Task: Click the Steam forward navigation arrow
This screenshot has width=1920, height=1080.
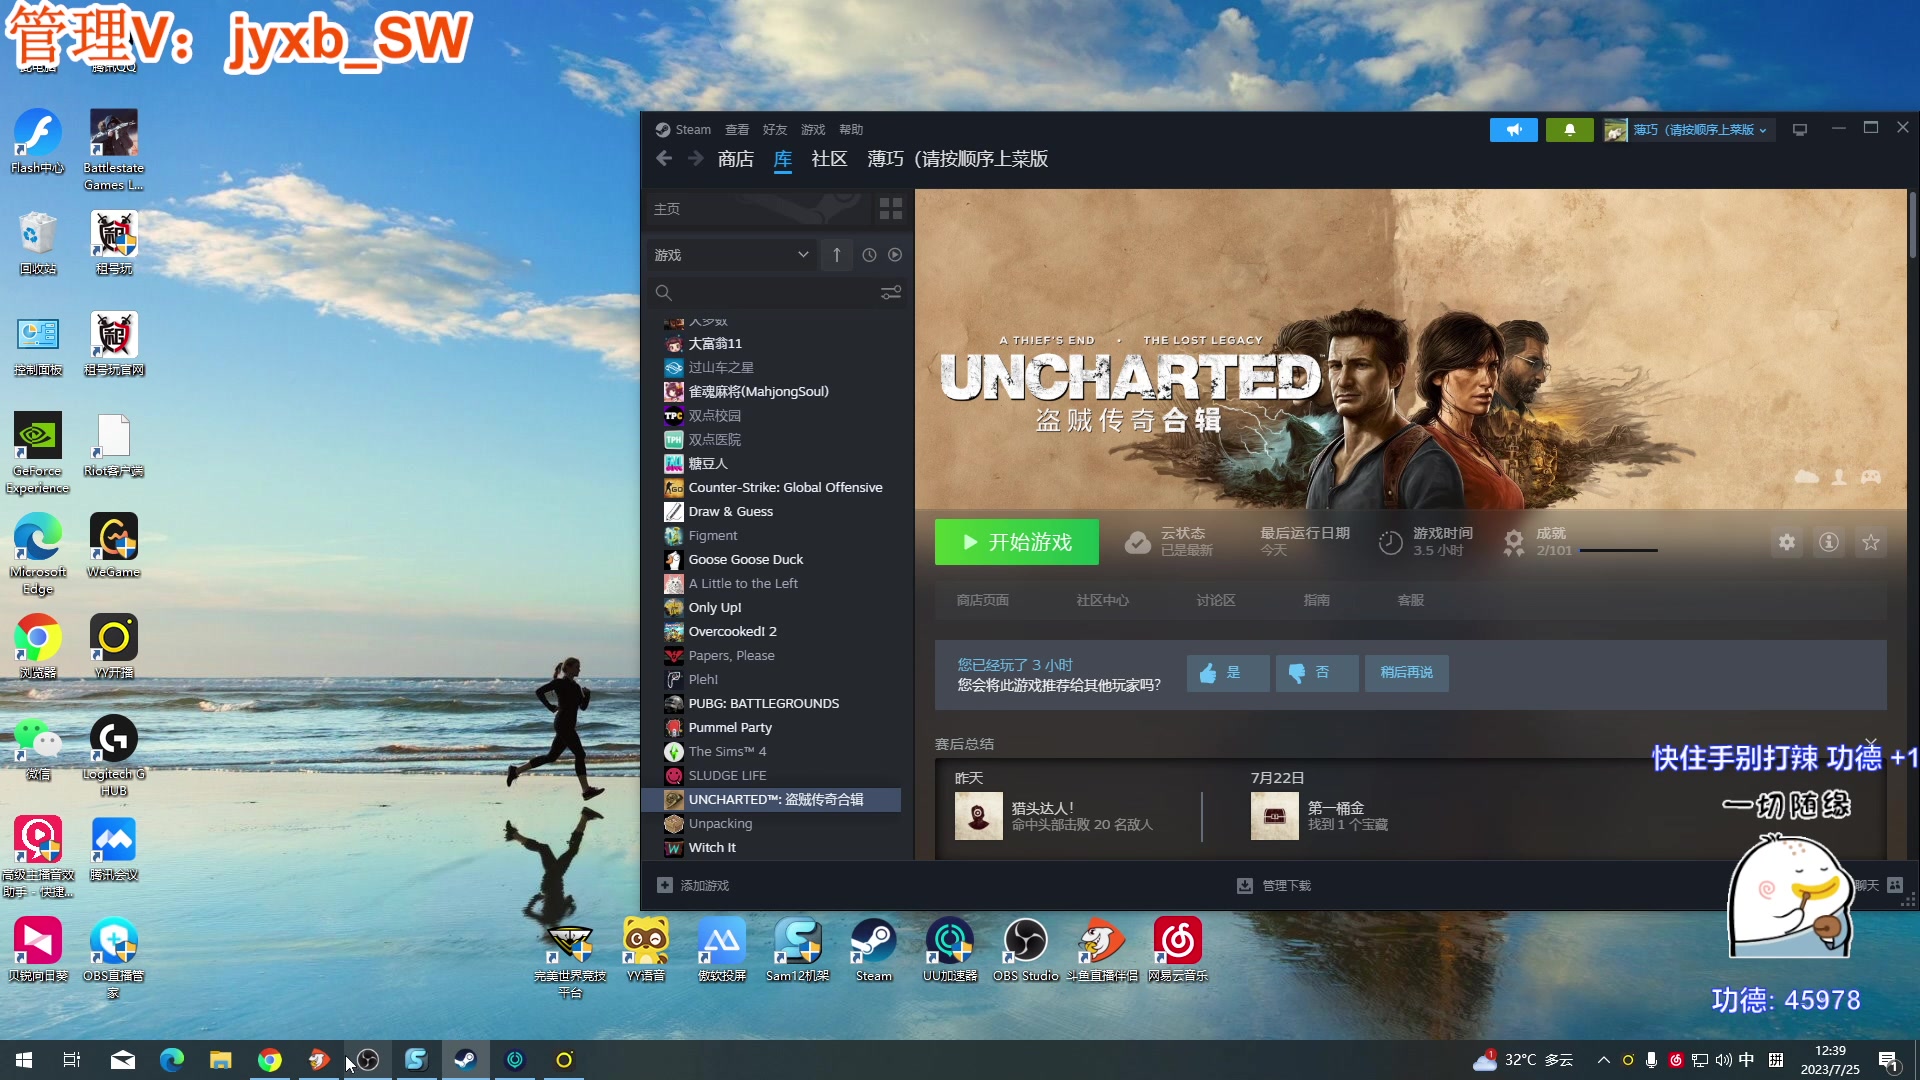Action: tap(696, 159)
